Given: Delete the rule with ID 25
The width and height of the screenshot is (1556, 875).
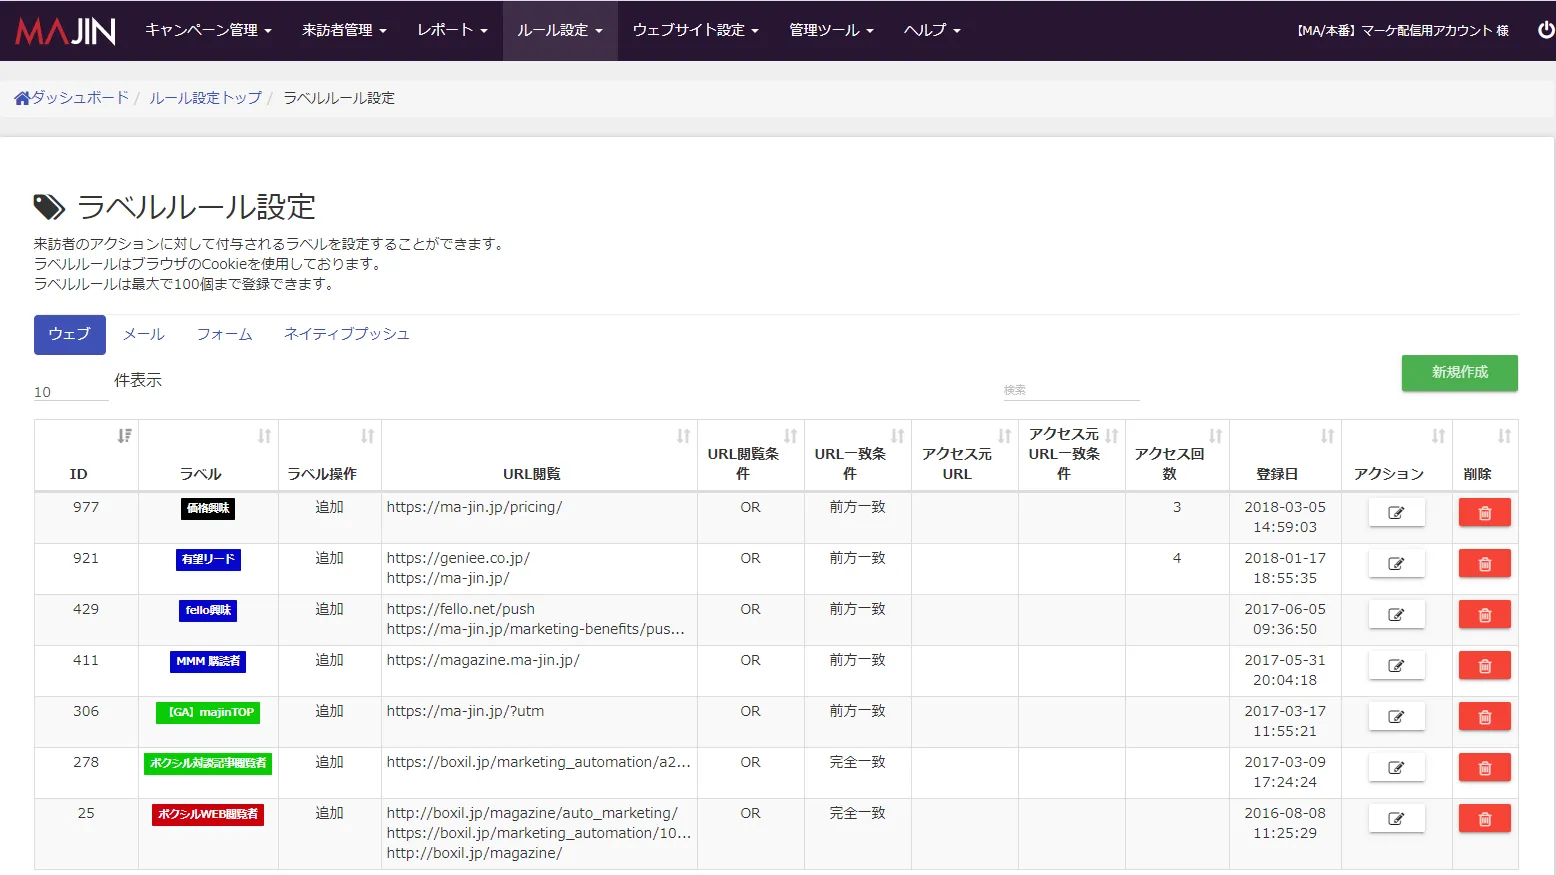Looking at the screenshot, I should coord(1485,819).
